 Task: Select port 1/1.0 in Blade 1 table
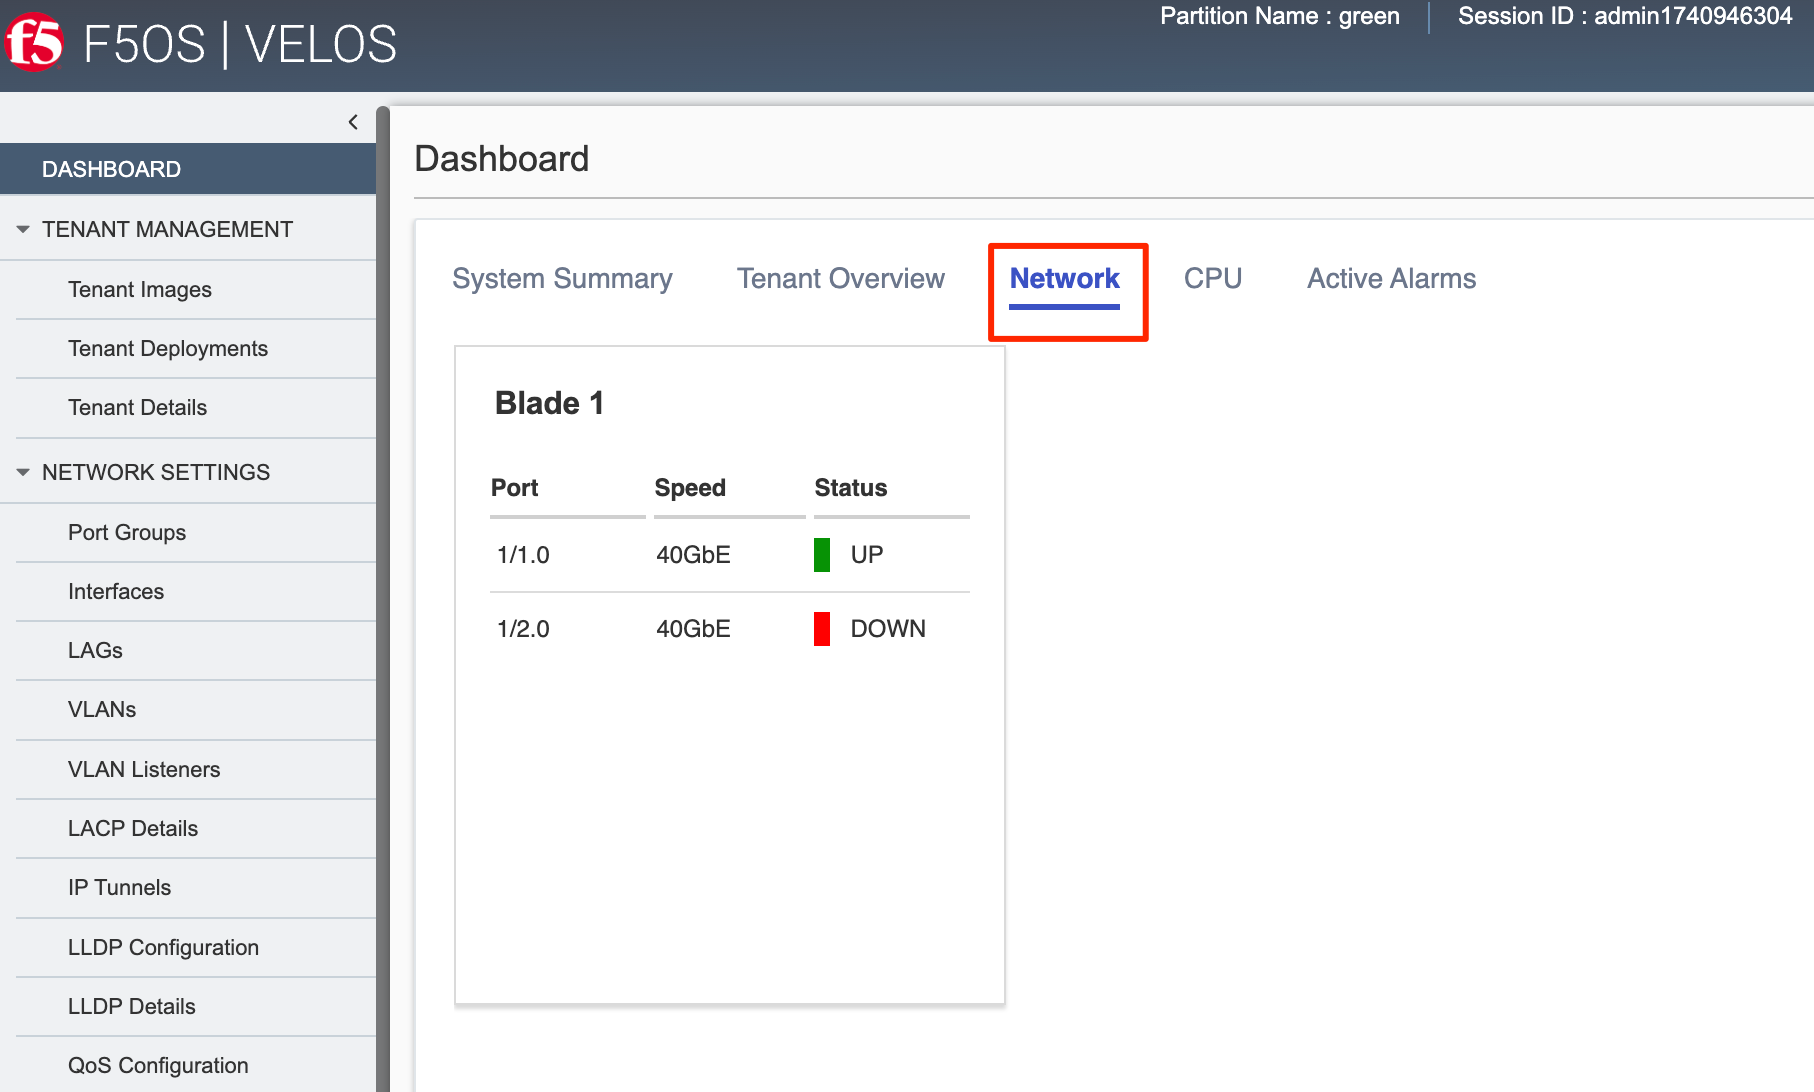pos(523,555)
